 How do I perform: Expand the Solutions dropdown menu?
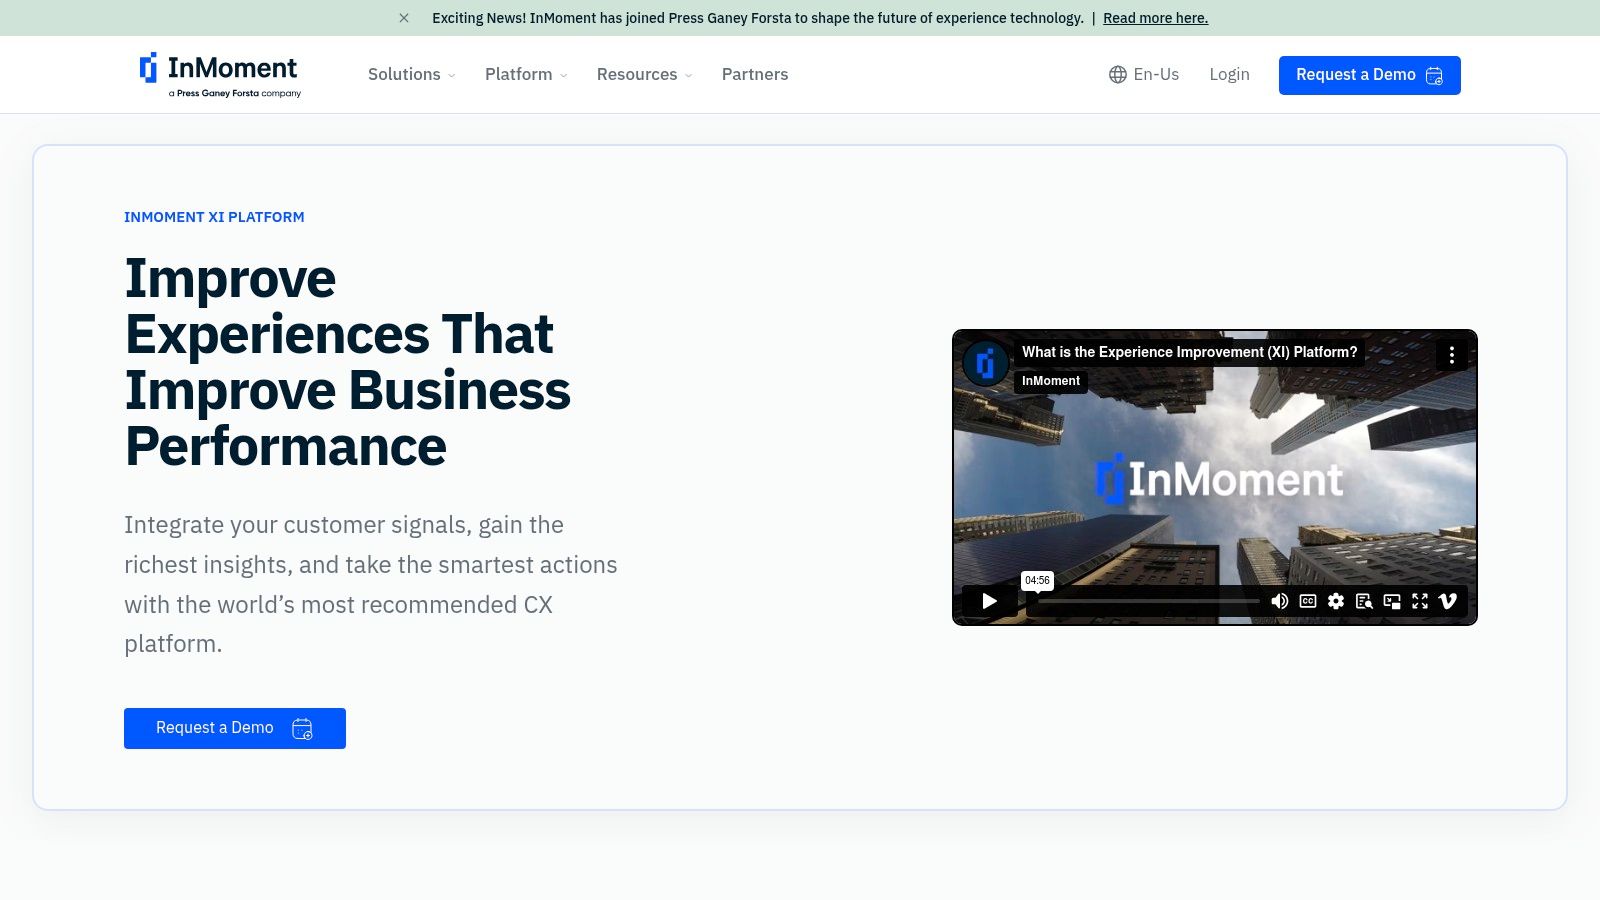coord(411,74)
